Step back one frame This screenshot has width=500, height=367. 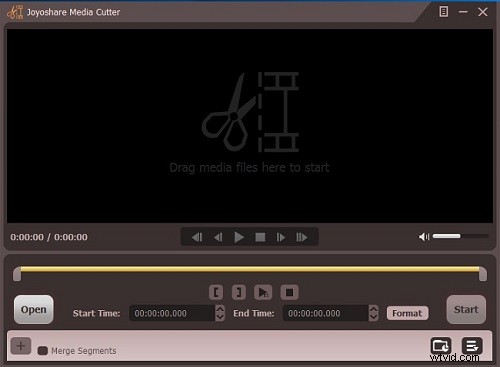point(218,237)
